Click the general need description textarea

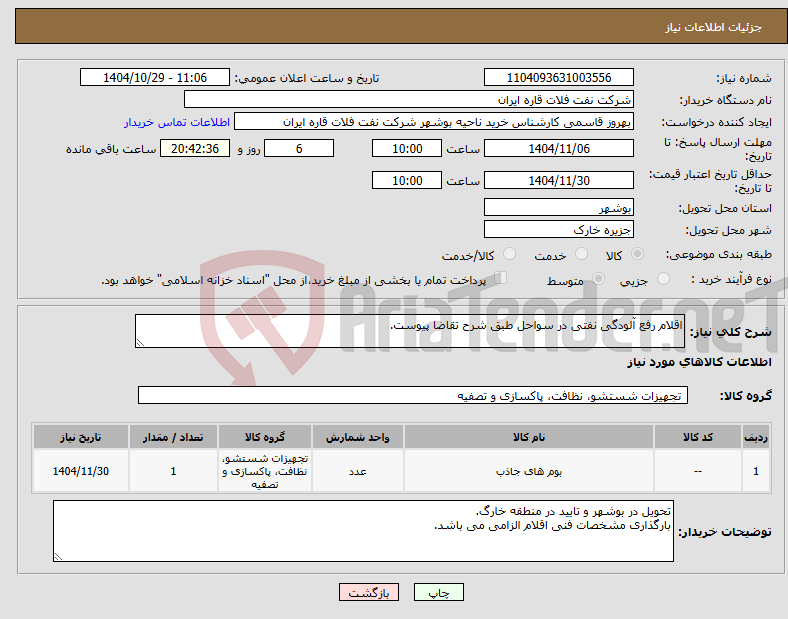click(x=410, y=331)
